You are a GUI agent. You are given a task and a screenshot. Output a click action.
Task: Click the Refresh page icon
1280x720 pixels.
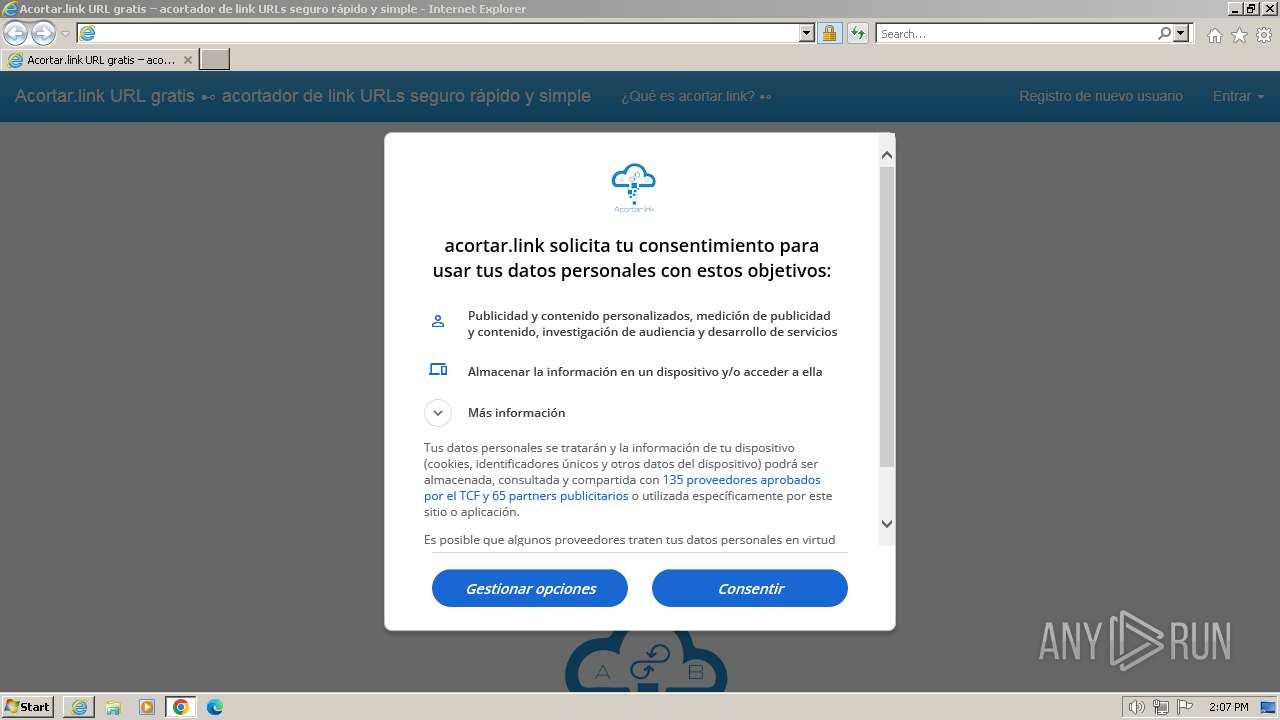point(857,33)
